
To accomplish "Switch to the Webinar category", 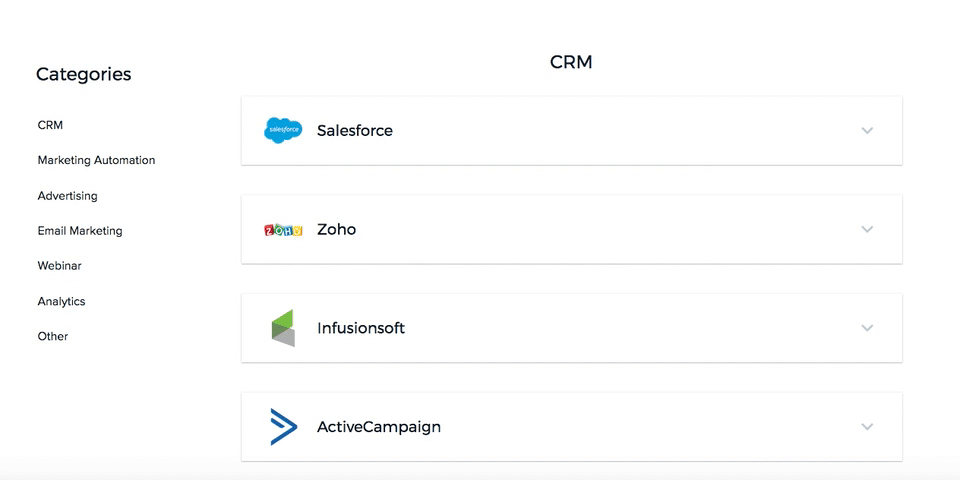I will coord(59,266).
